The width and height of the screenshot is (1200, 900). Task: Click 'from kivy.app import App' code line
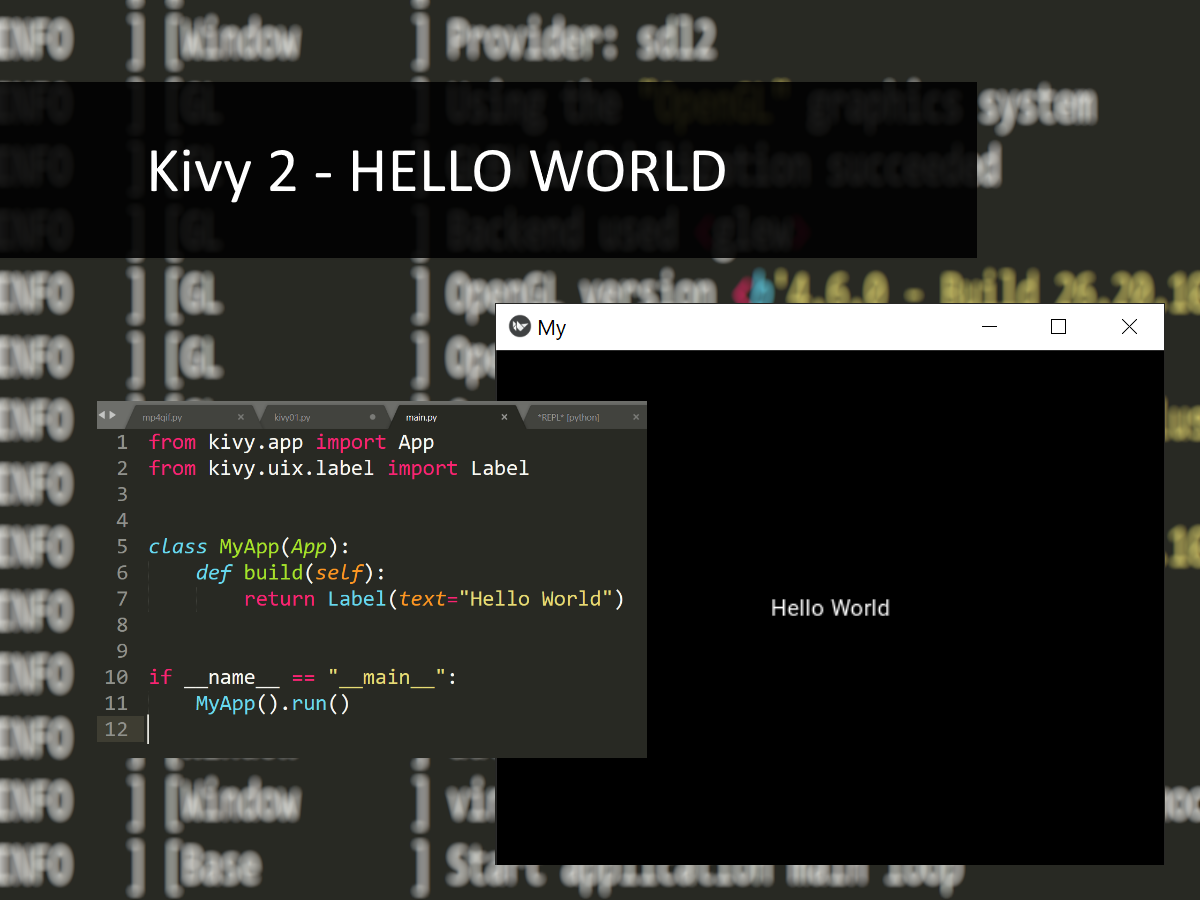291,442
